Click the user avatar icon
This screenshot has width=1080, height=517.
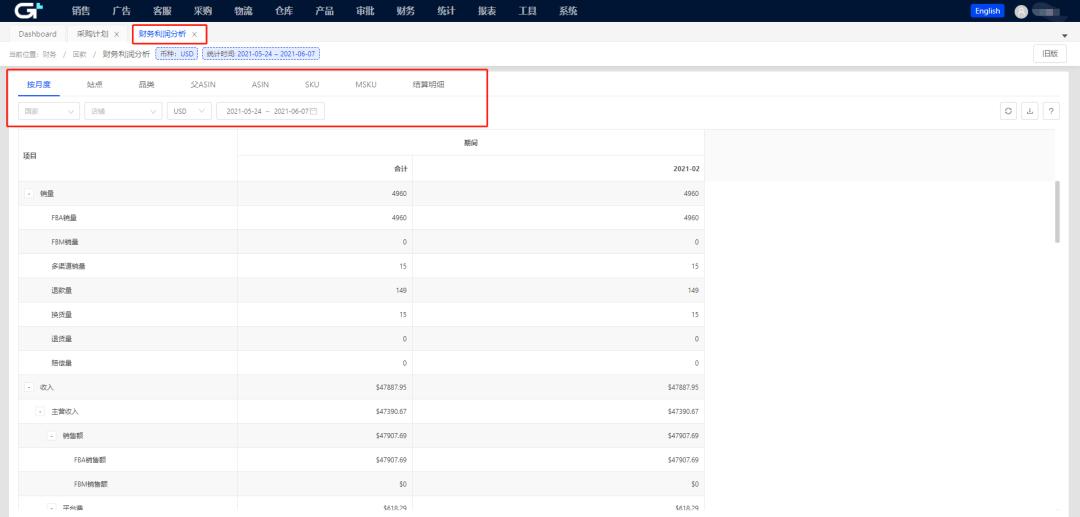pyautogui.click(x=1021, y=11)
